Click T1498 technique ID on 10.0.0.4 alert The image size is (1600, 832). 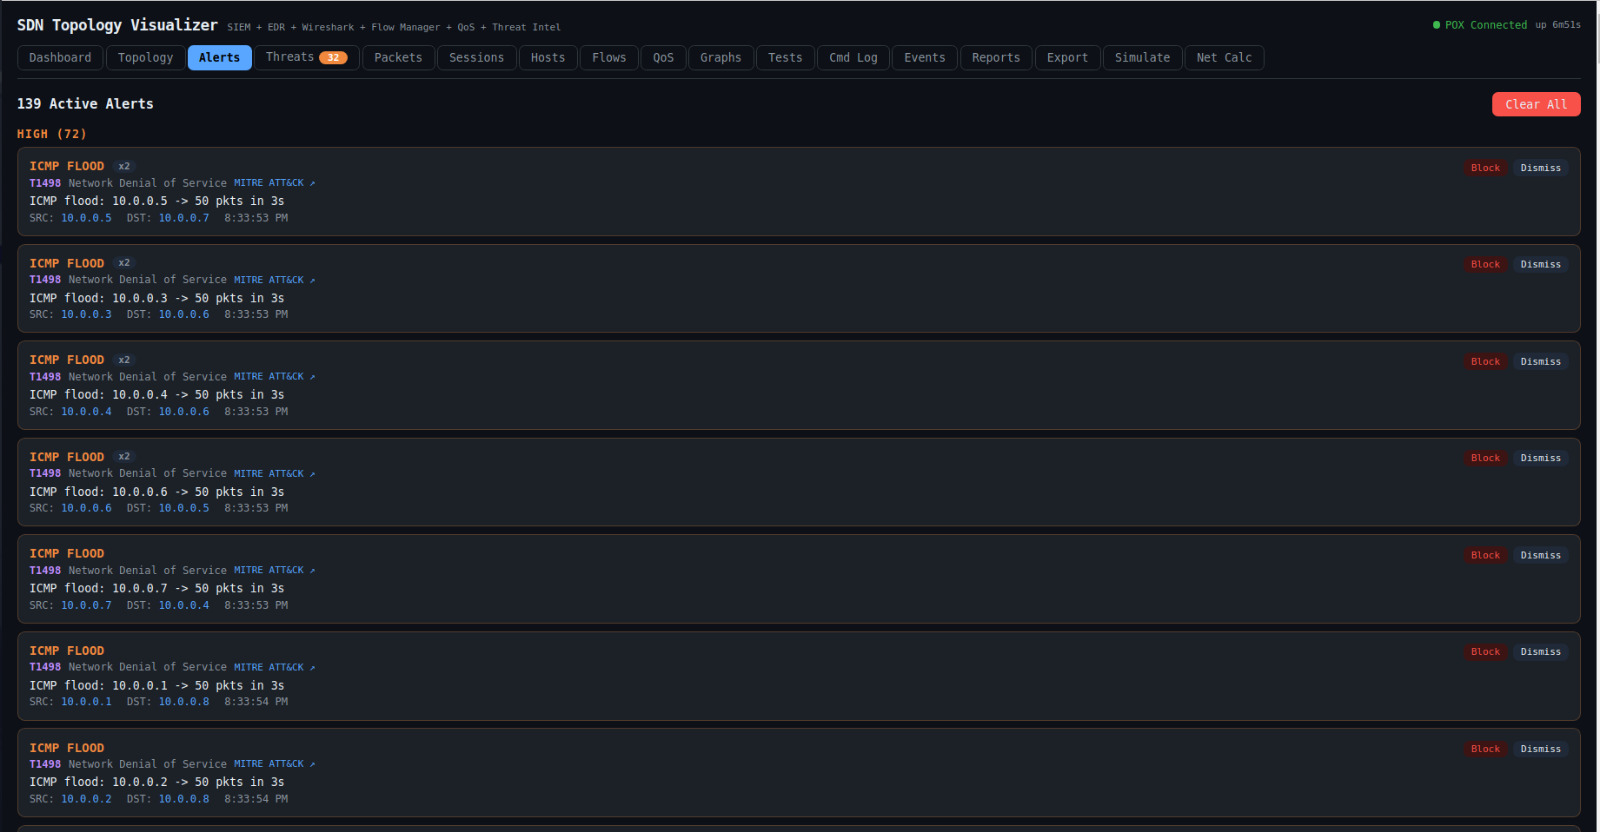[x=45, y=377]
